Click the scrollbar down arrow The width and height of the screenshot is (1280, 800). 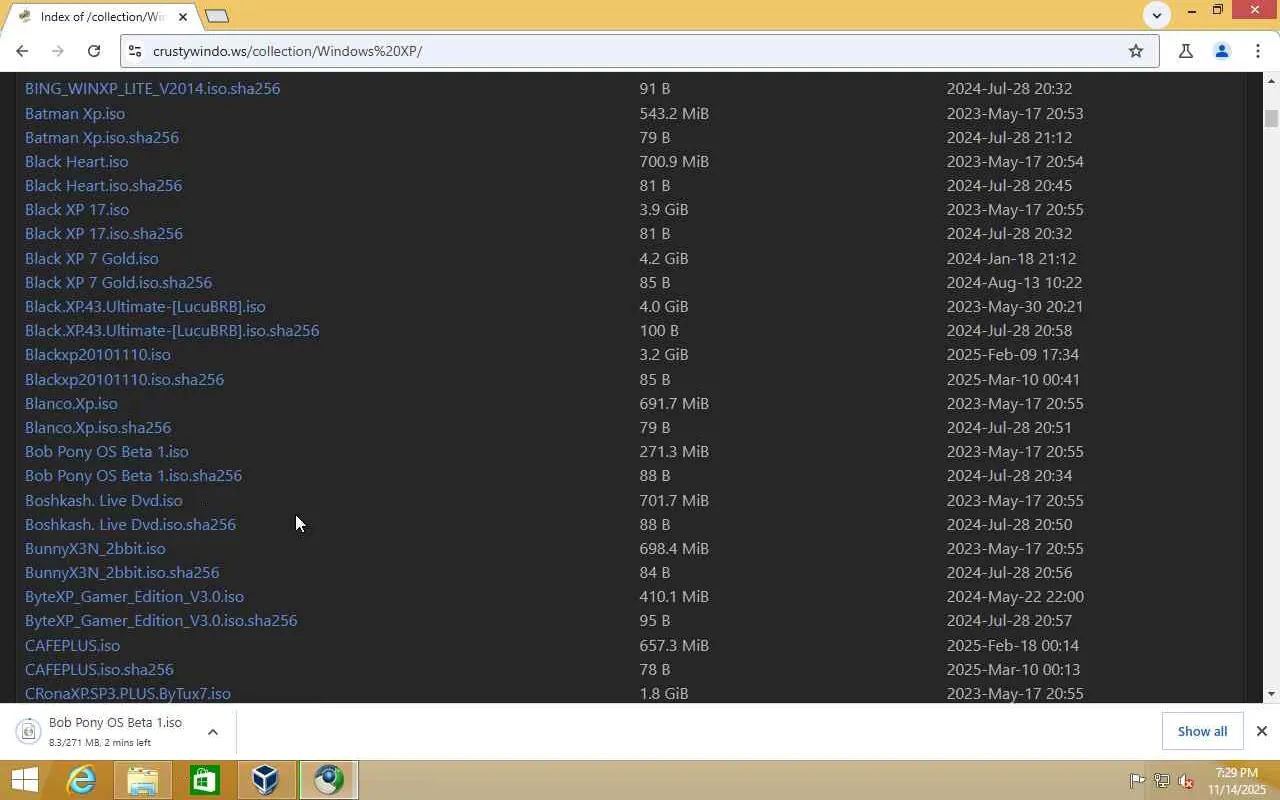point(1271,694)
